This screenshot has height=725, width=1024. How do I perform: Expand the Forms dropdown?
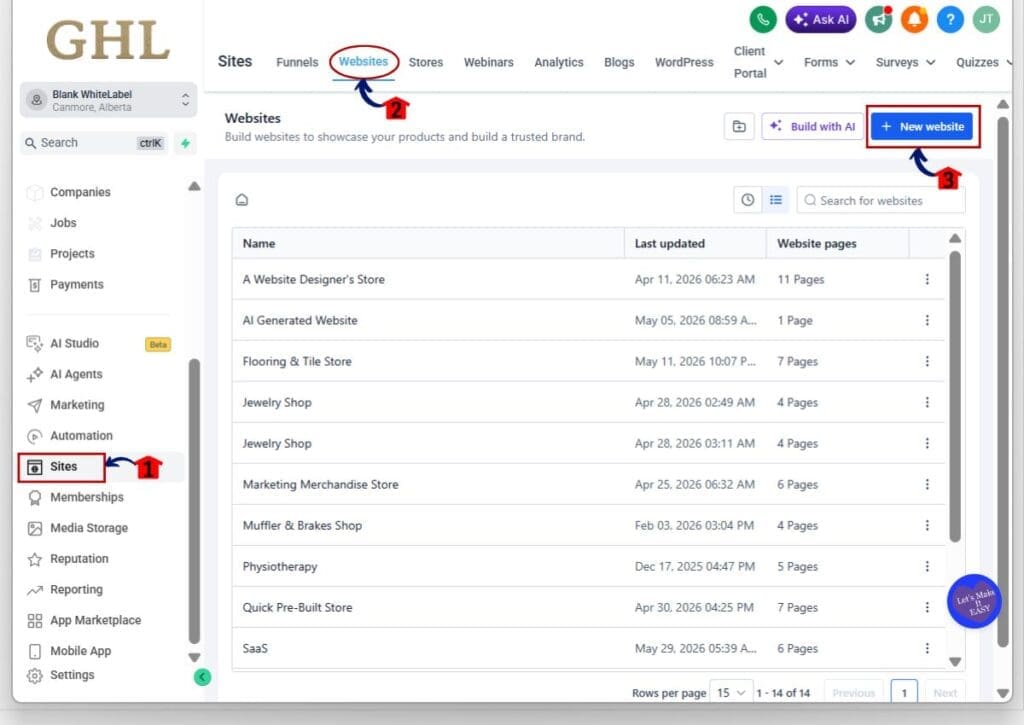point(829,62)
